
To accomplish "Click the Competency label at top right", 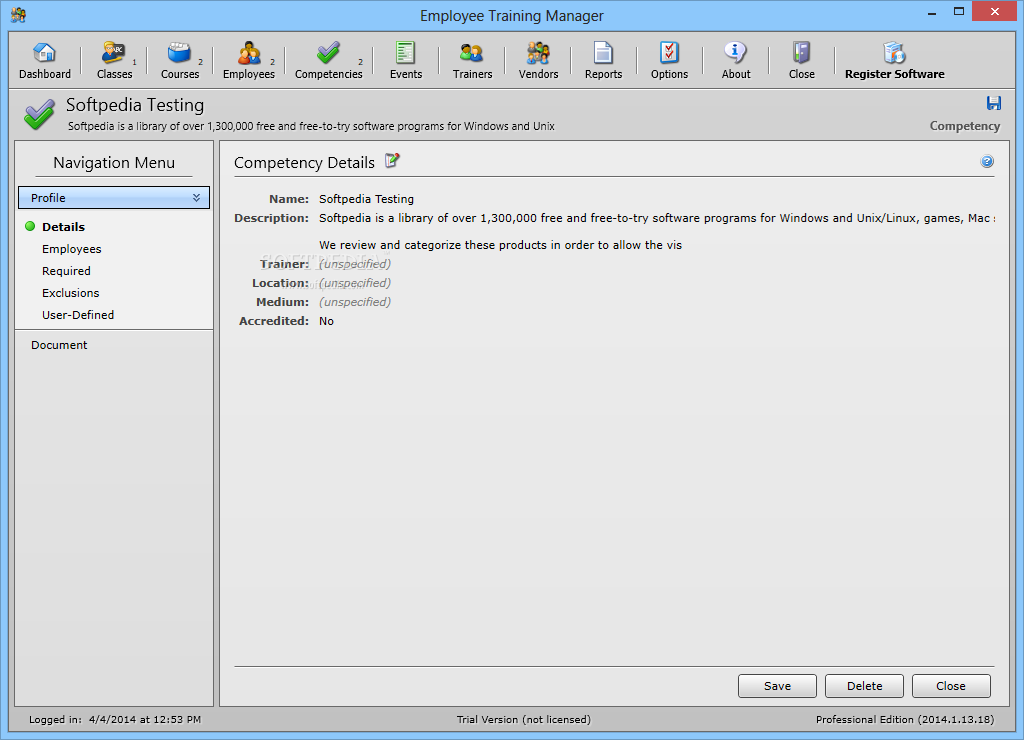I will coord(965,126).
